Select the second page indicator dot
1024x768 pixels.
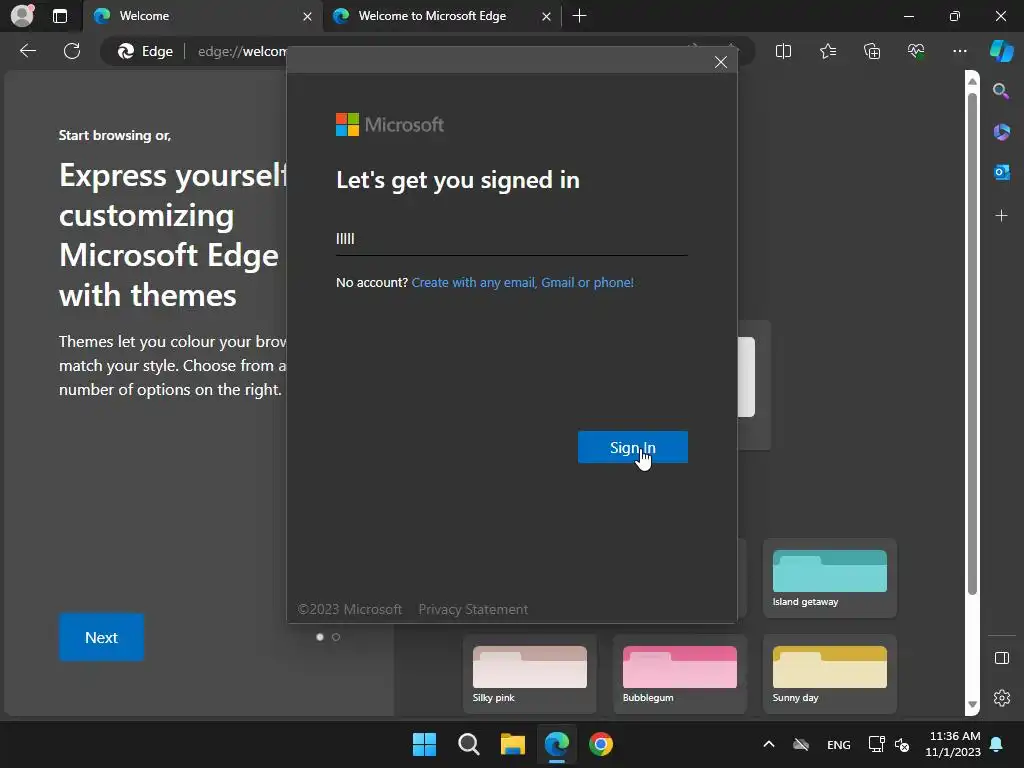coord(336,637)
